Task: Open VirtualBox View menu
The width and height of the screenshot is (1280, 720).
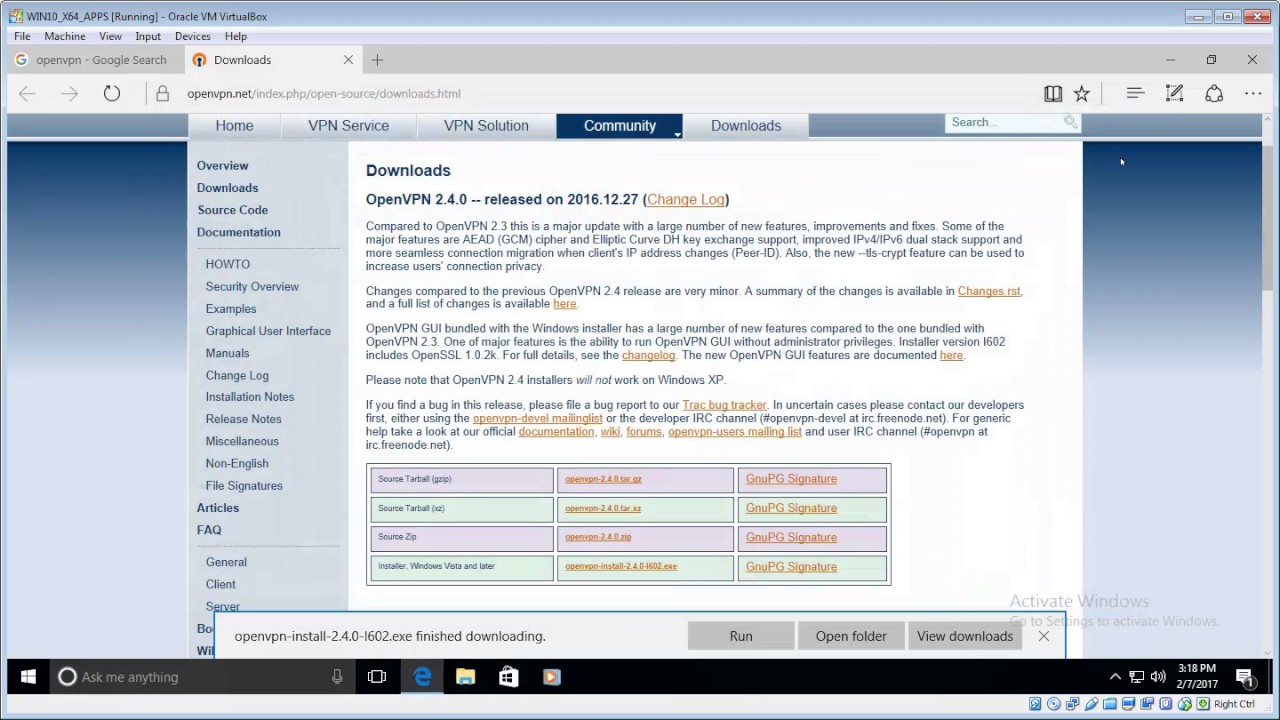Action: coord(110,36)
